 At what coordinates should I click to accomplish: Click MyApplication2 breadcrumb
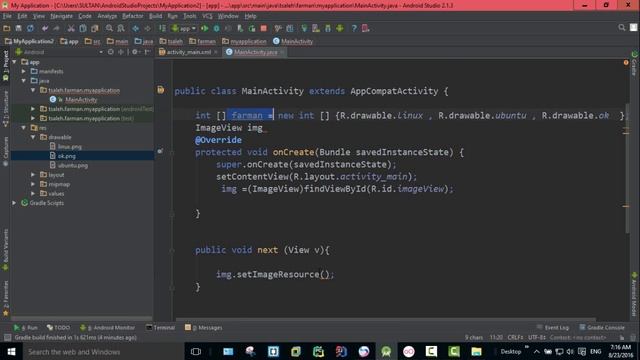29,41
